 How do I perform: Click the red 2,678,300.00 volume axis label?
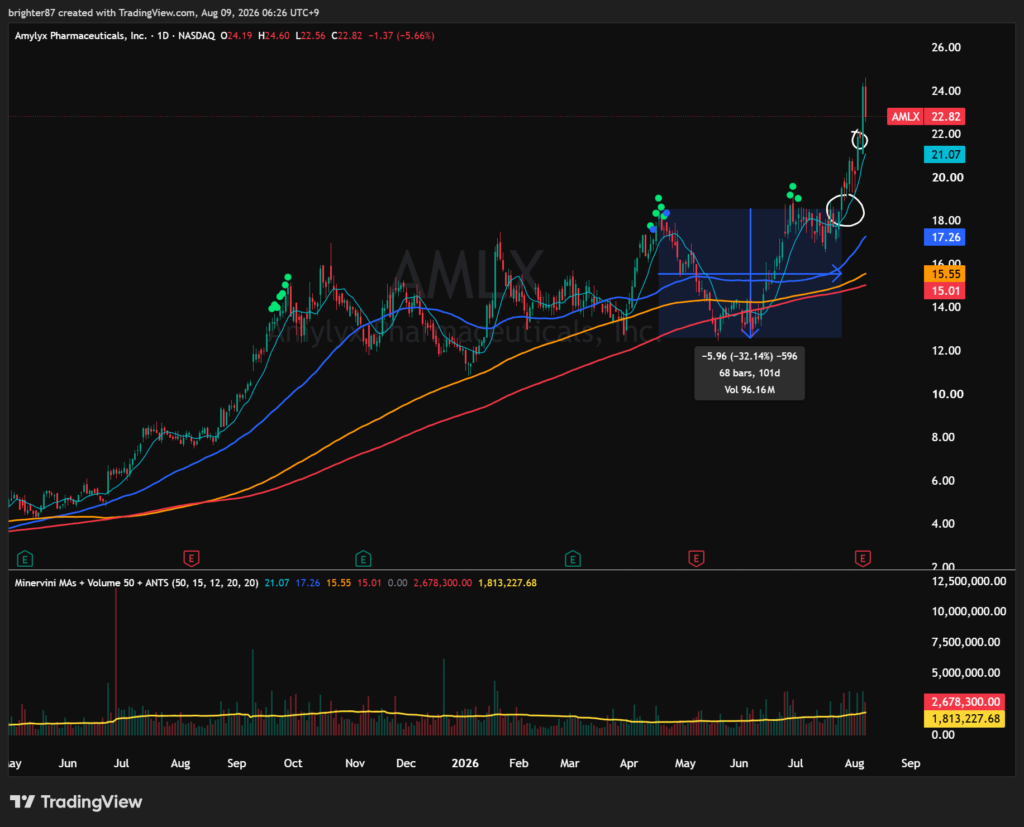(965, 702)
